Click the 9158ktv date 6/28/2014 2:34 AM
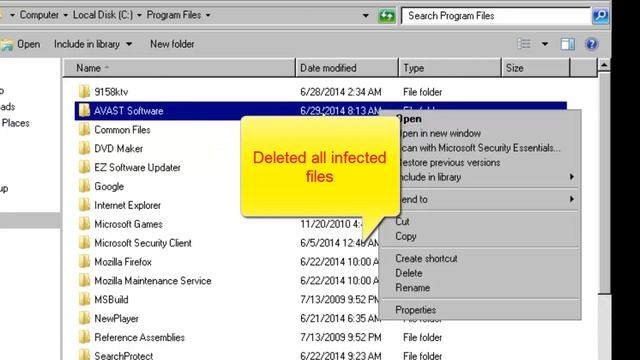640x360 pixels. (x=341, y=92)
